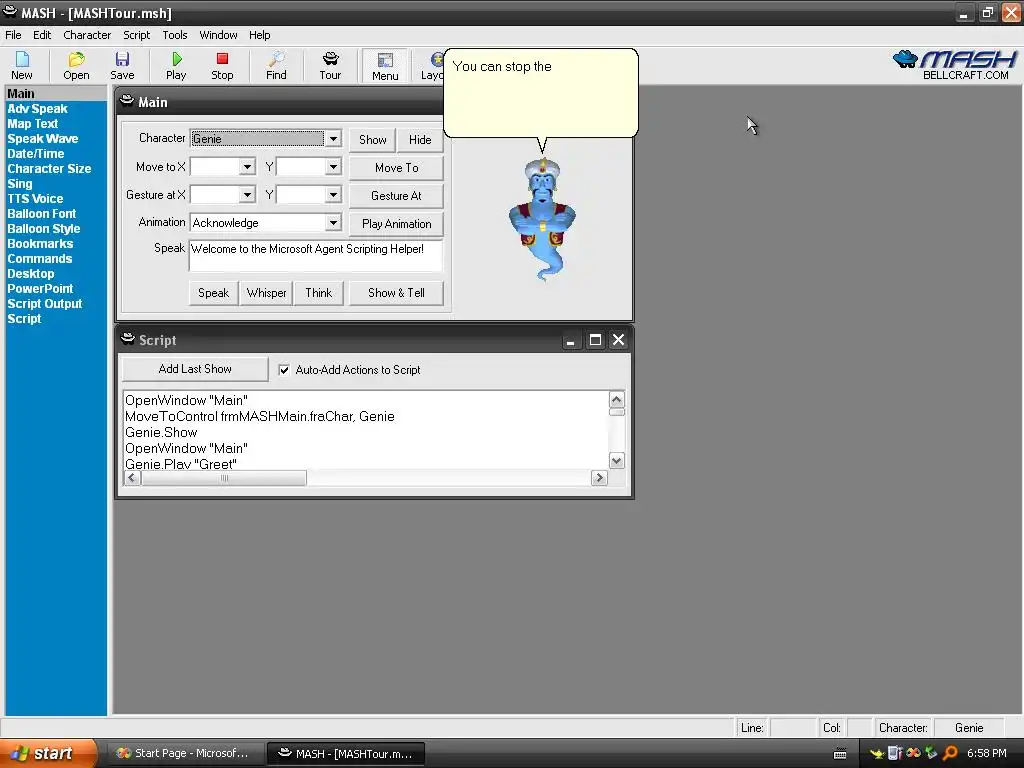Click into the Speak text field
Screen dimensions: 1024x768
[x=315, y=255]
